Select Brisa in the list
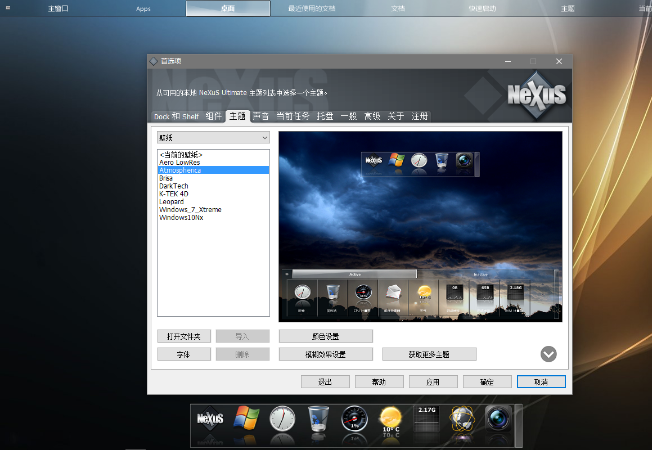Image resolution: width=652 pixels, height=450 pixels. coord(213,178)
